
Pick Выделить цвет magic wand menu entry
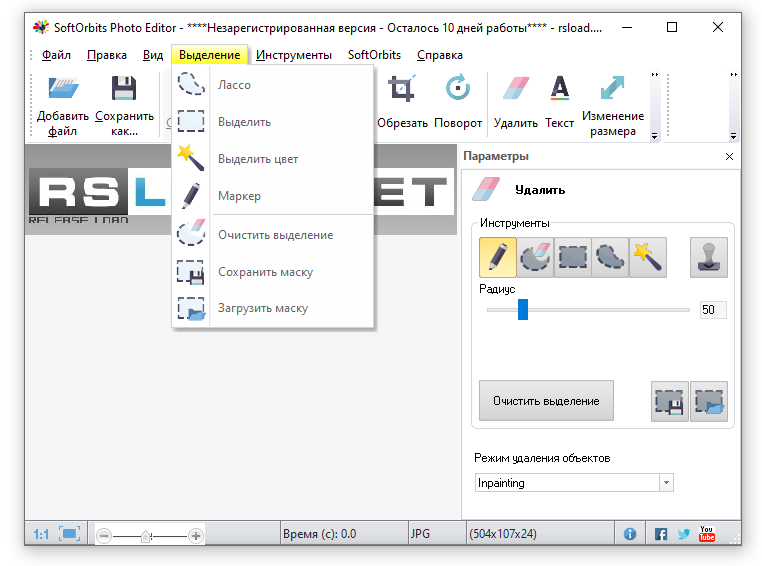273,159
